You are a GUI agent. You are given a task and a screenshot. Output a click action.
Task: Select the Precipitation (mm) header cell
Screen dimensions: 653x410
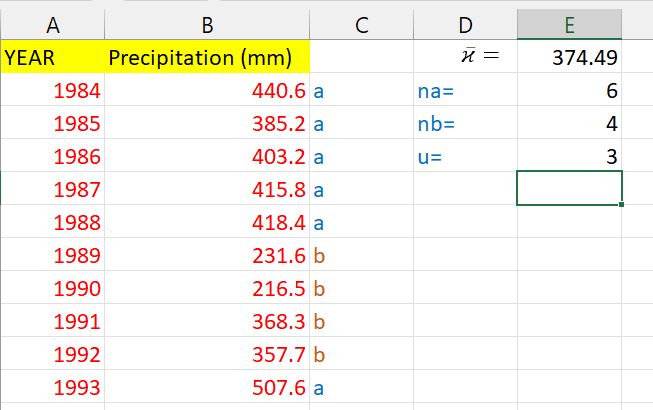[x=206, y=58]
